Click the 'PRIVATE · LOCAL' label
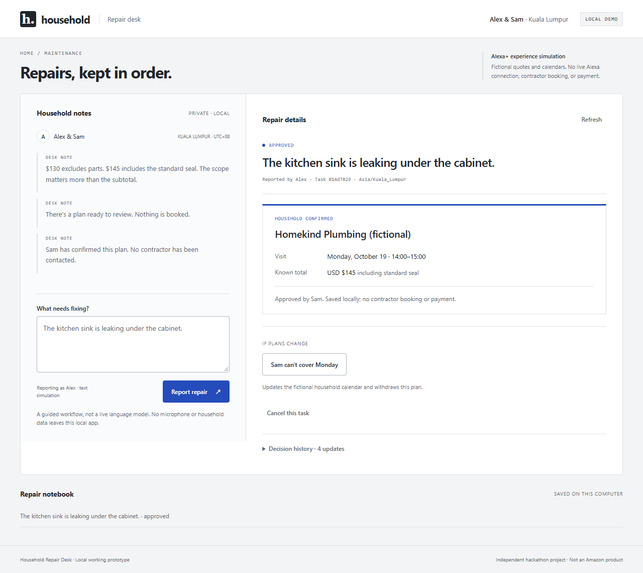 209,113
